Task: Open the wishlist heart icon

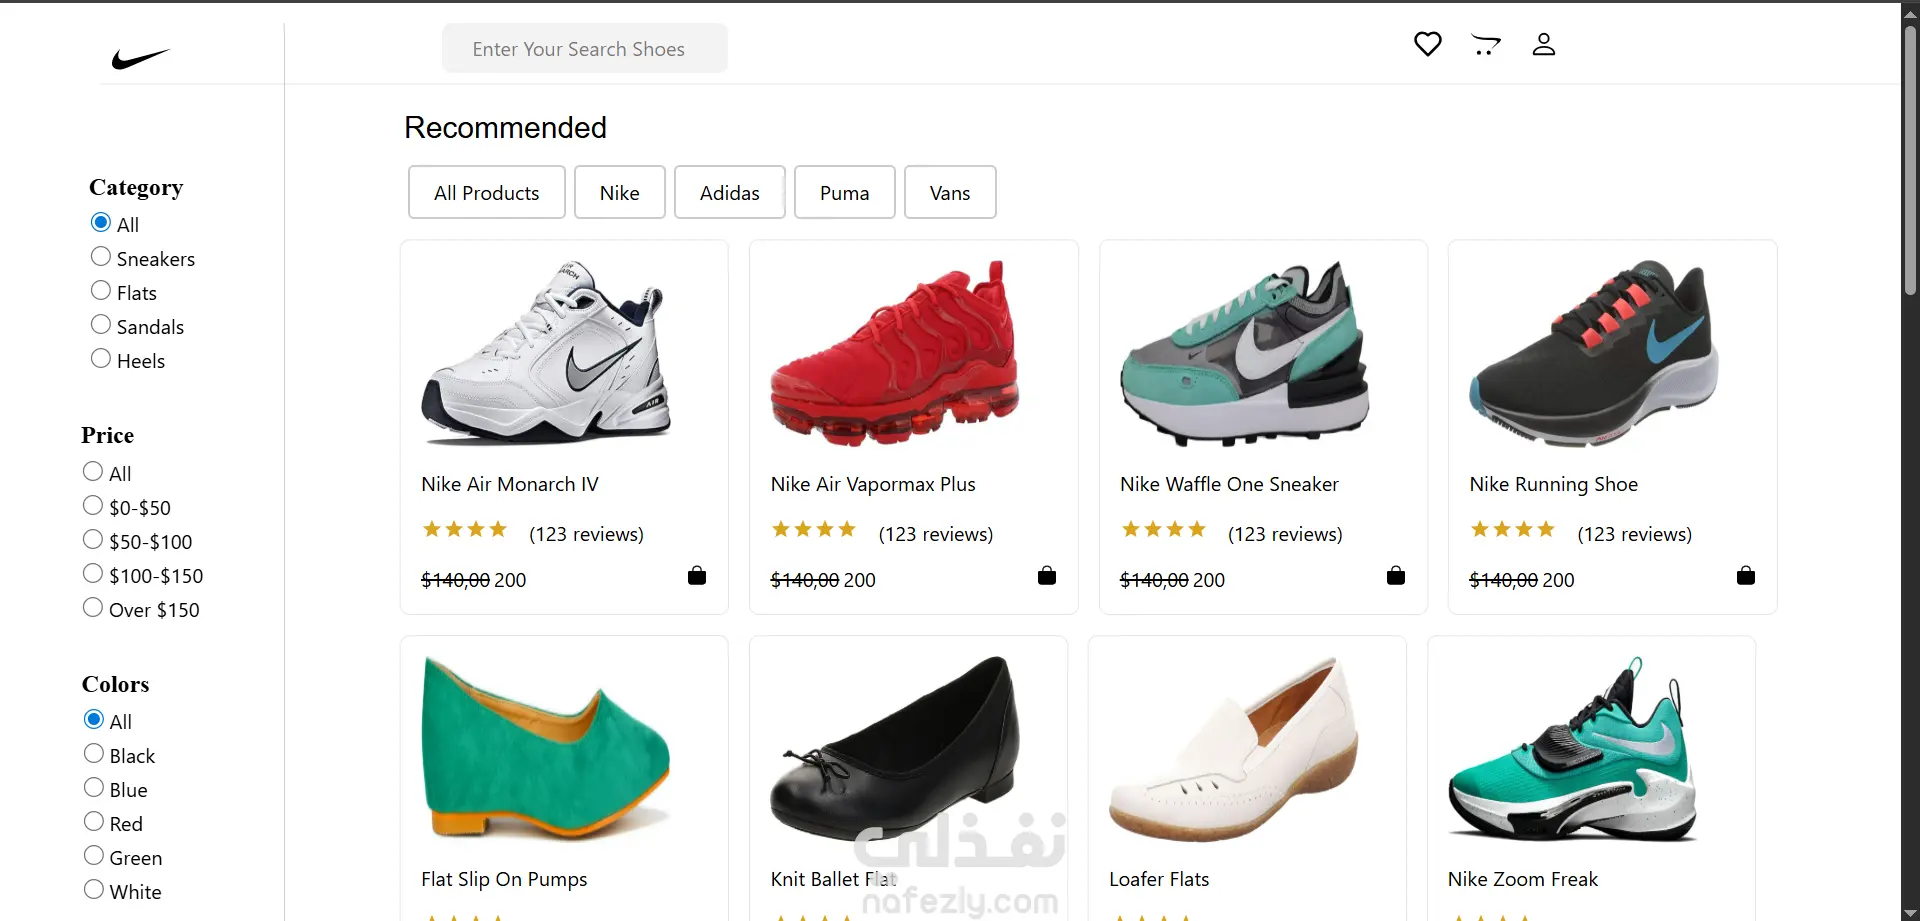Action: pos(1428,44)
